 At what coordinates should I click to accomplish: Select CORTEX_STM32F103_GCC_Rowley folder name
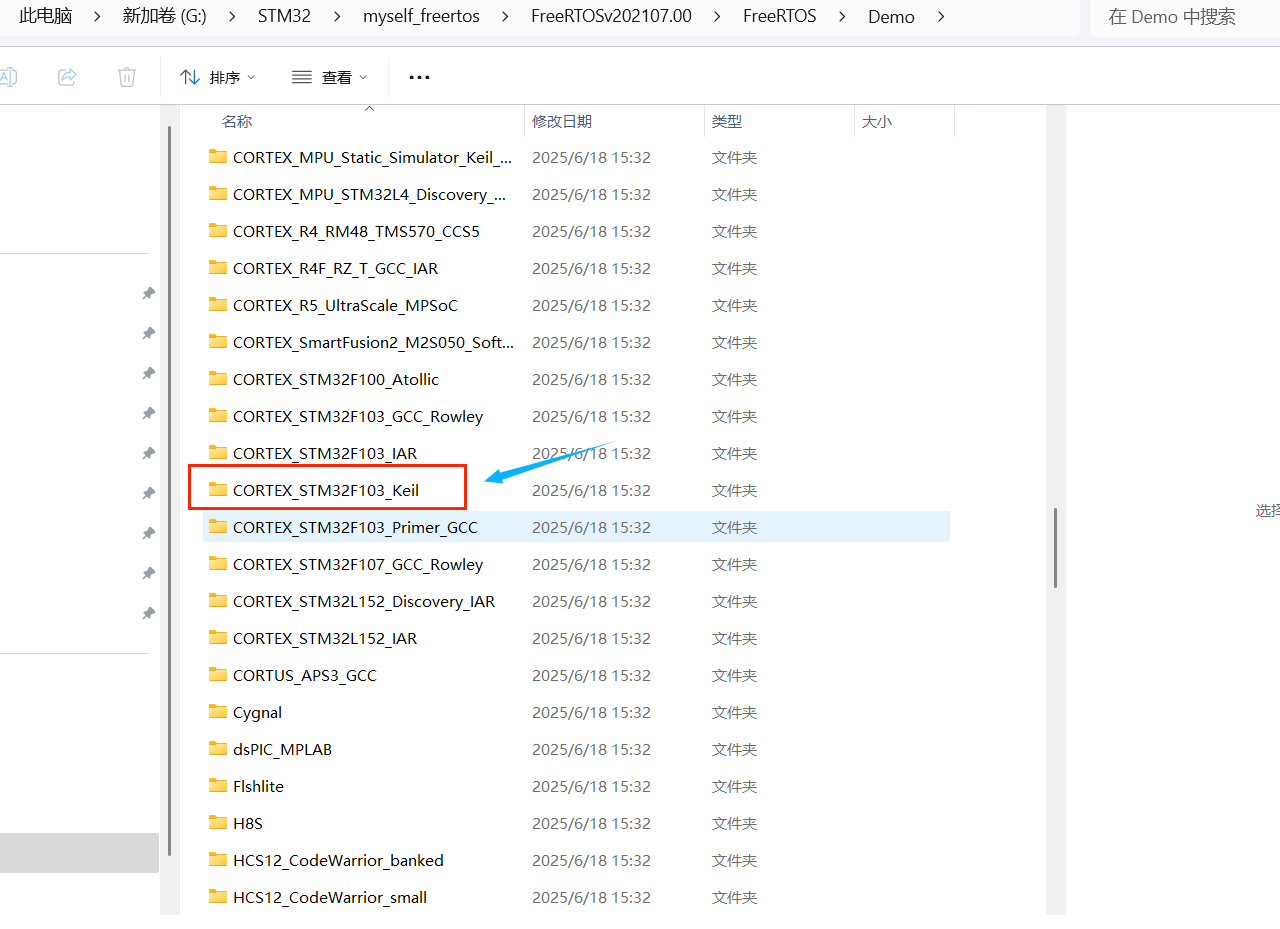(358, 416)
